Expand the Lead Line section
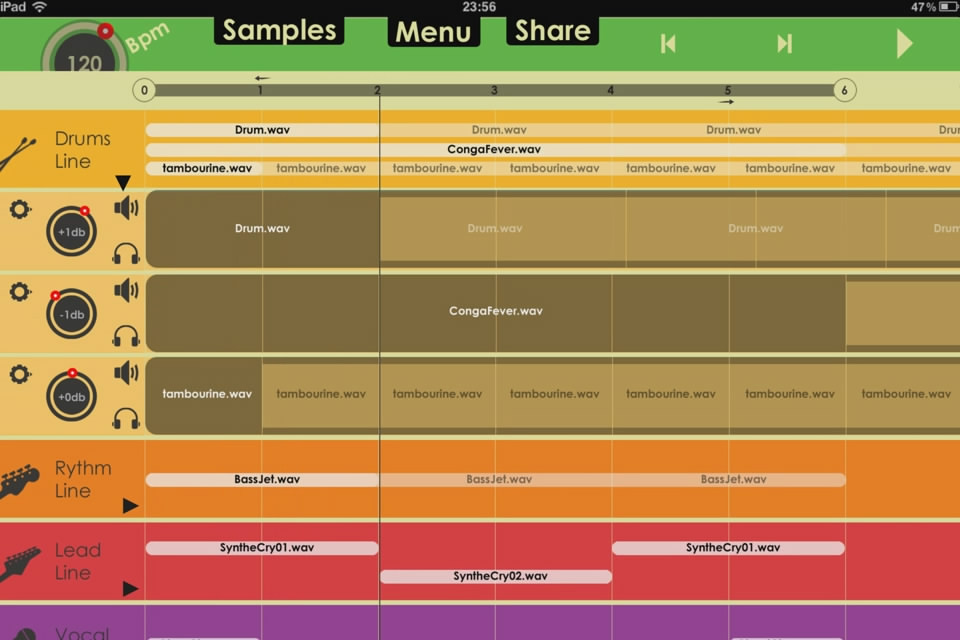 click(x=130, y=589)
